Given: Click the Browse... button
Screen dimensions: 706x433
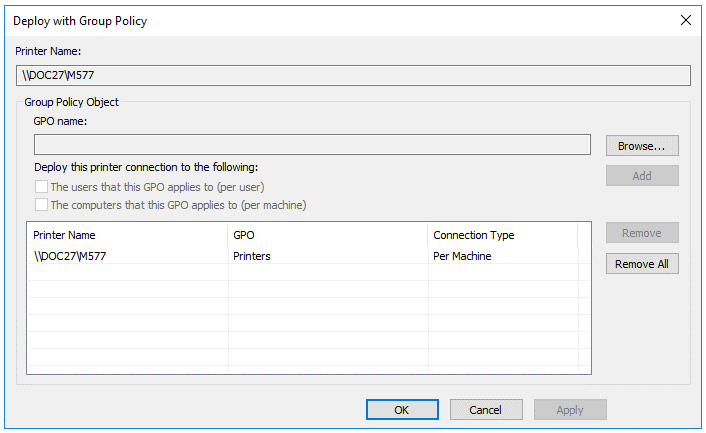Looking at the screenshot, I should [x=642, y=146].
